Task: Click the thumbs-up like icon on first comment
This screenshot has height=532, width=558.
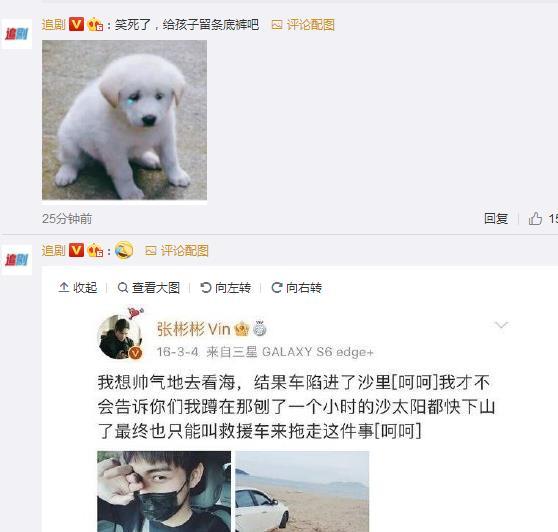Action: tap(535, 218)
